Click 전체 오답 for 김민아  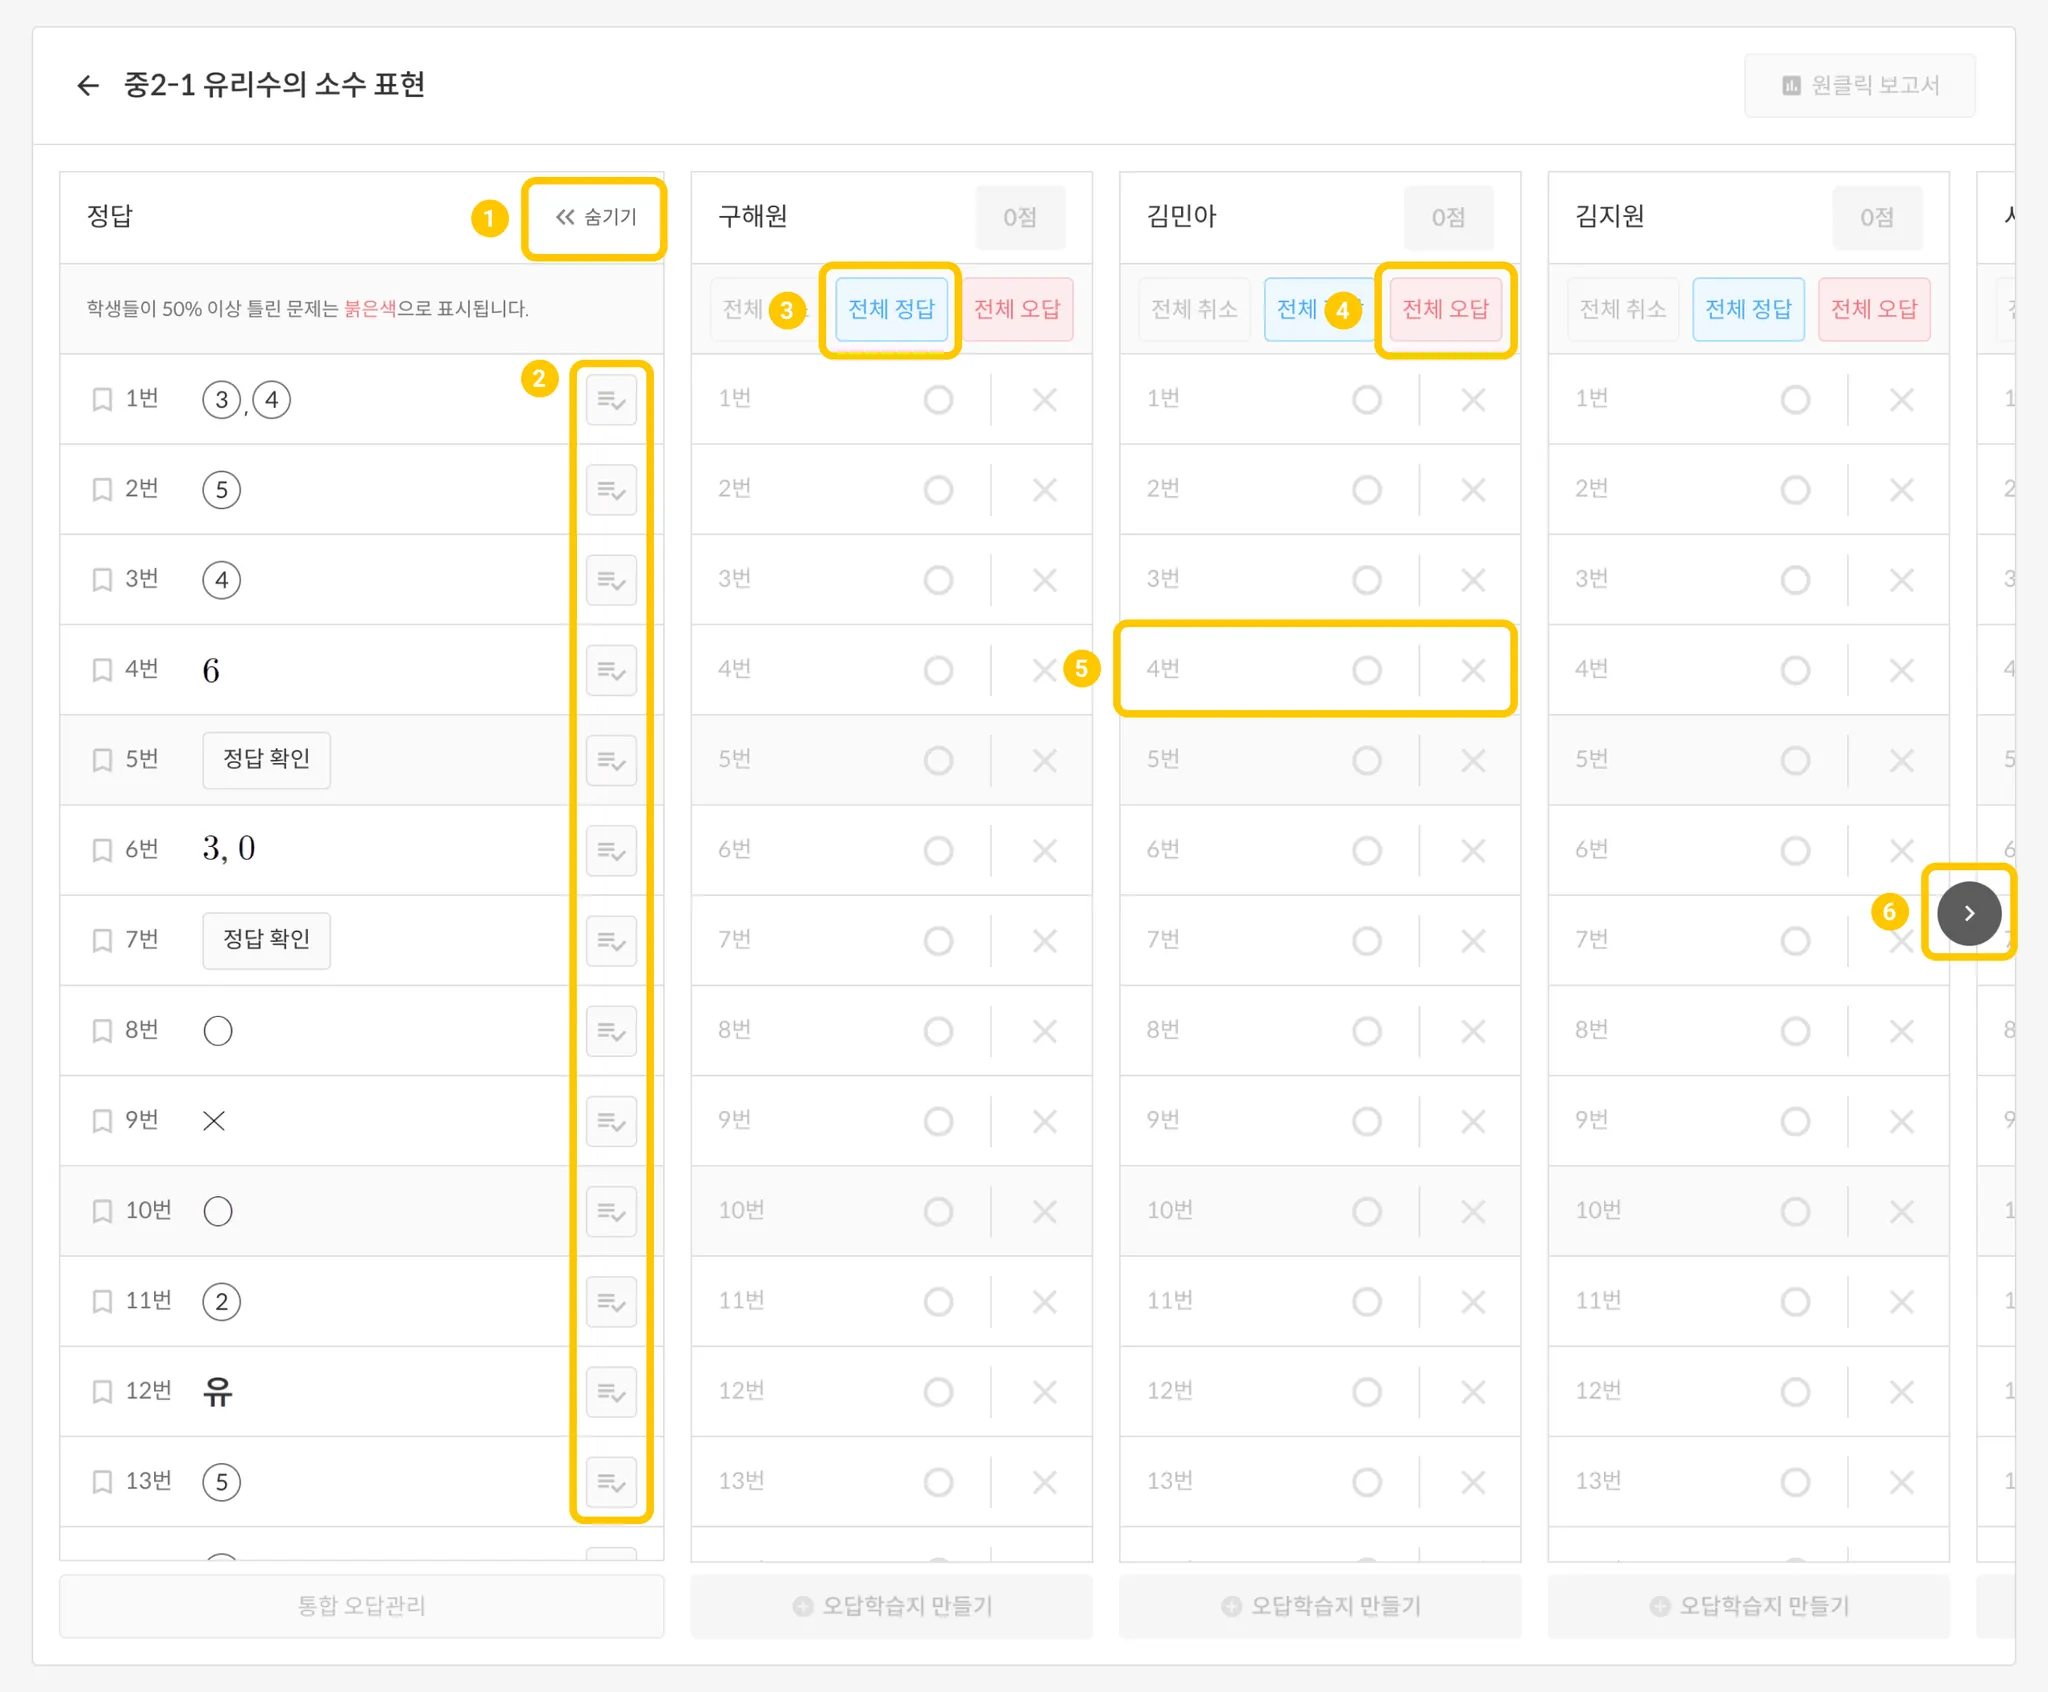click(x=1445, y=309)
